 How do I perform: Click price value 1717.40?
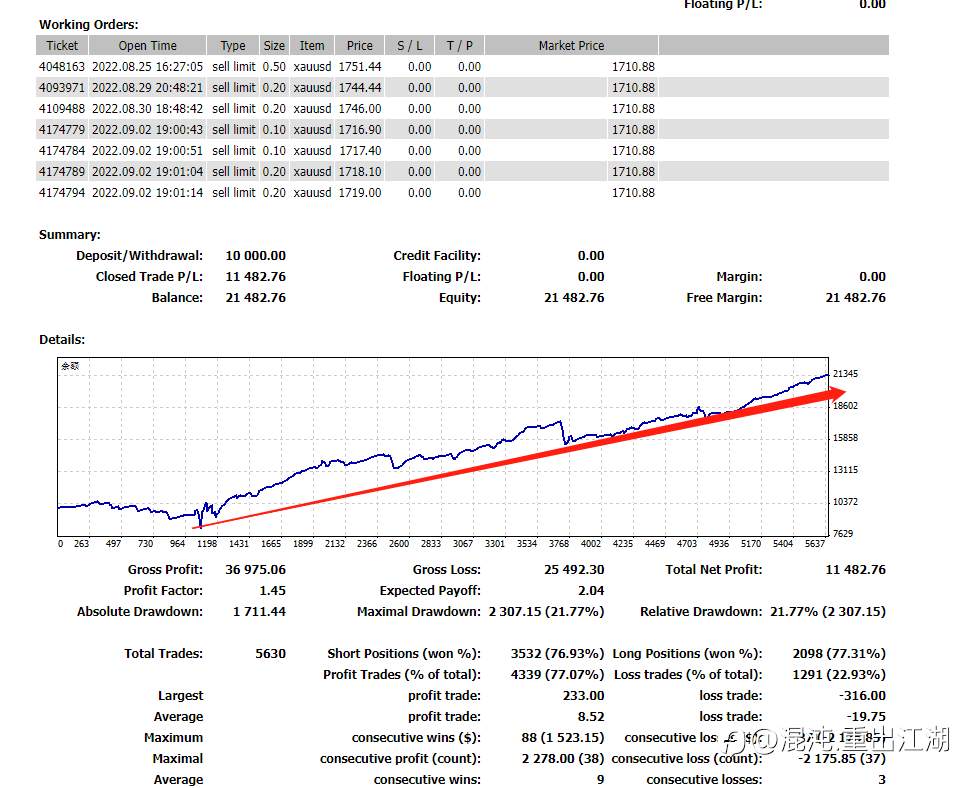pos(360,151)
